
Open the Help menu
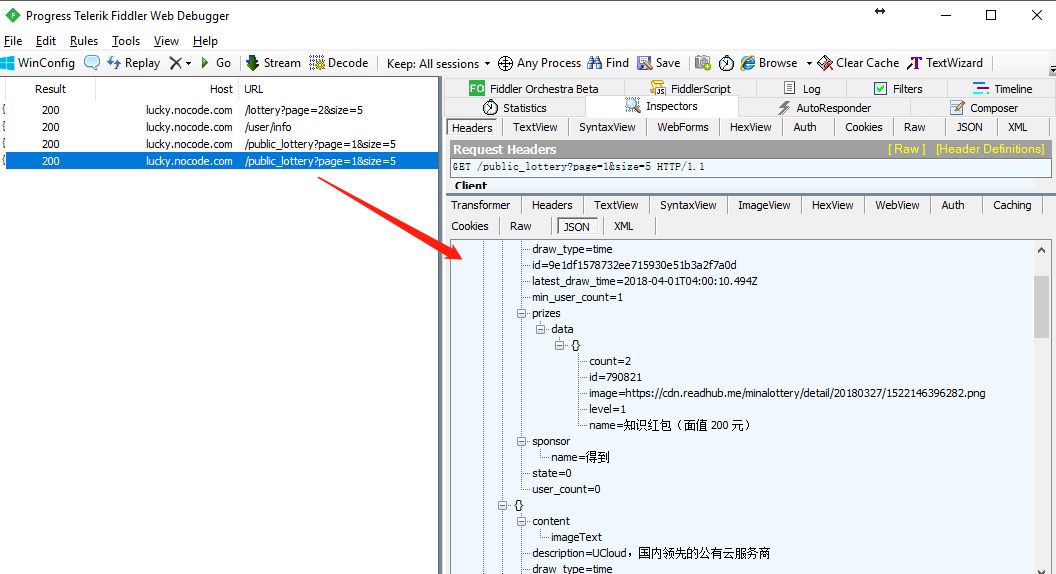point(205,40)
